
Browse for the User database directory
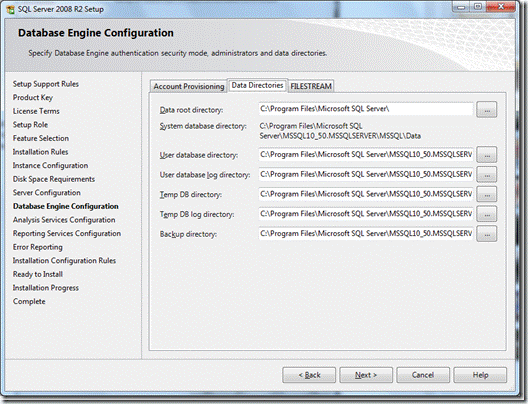pyautogui.click(x=487, y=155)
